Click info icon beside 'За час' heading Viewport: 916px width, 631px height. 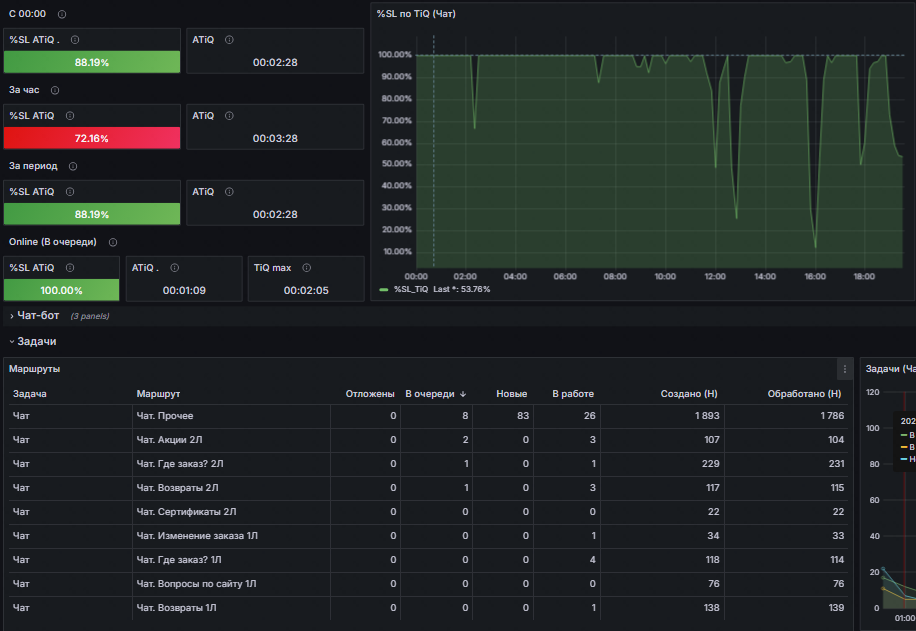[55, 90]
